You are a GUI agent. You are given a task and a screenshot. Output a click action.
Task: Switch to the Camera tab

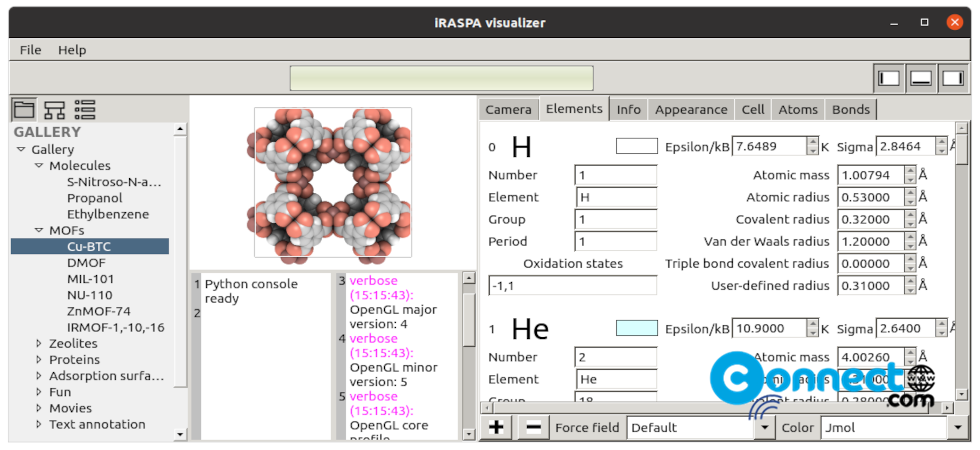click(x=509, y=109)
